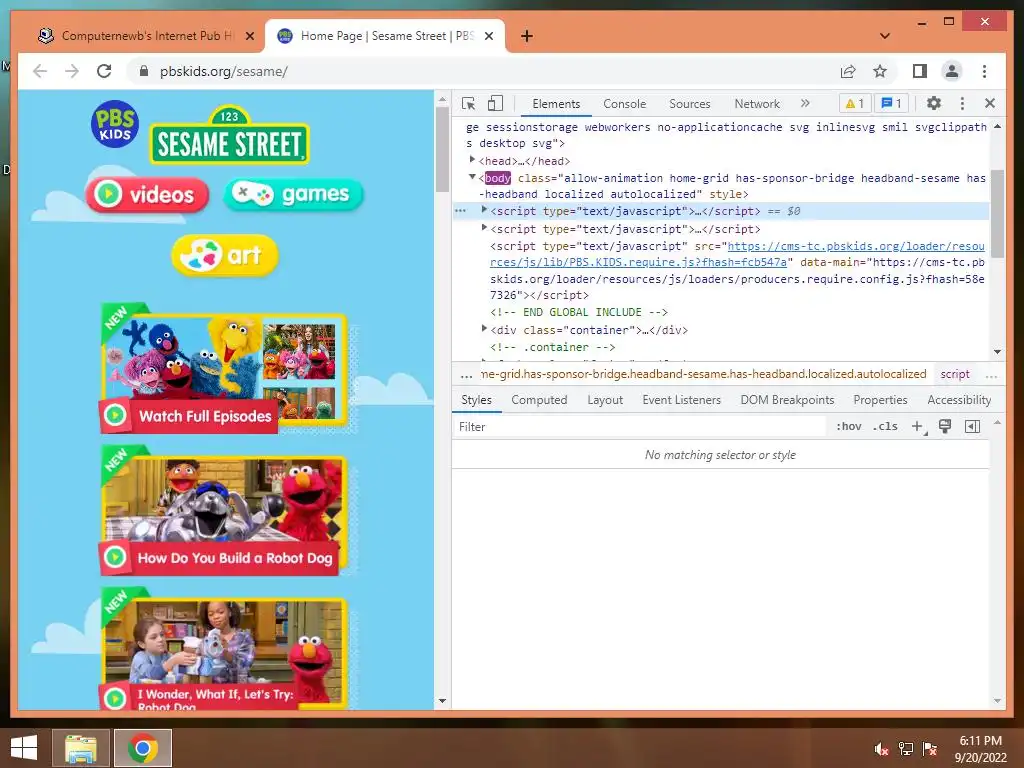The width and height of the screenshot is (1024, 768).
Task: Open DevTools settings gear
Action: (x=934, y=103)
